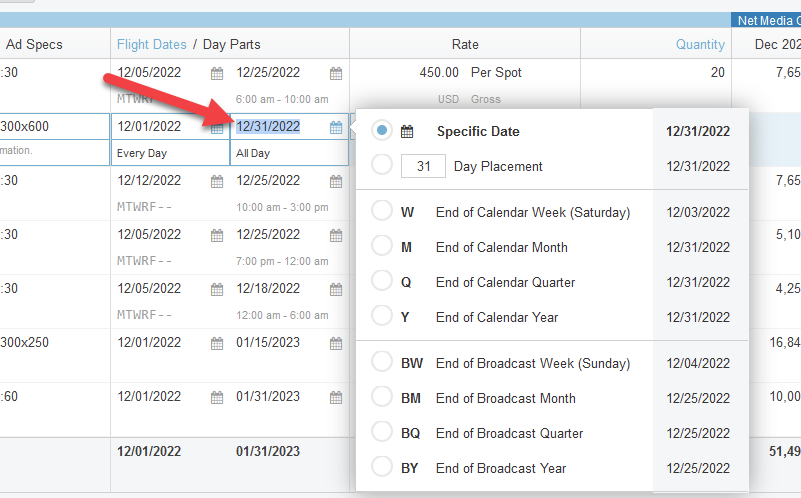
Task: Select End of Broadcast Month option
Action: [x=382, y=398]
